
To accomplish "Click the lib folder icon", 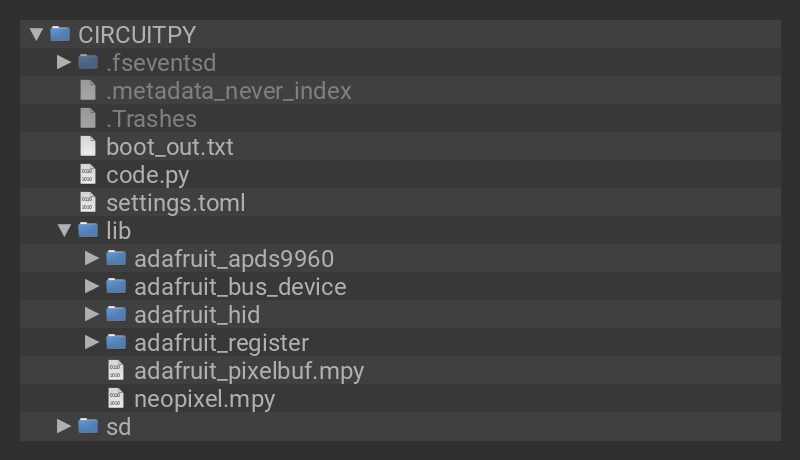I will tap(88, 231).
